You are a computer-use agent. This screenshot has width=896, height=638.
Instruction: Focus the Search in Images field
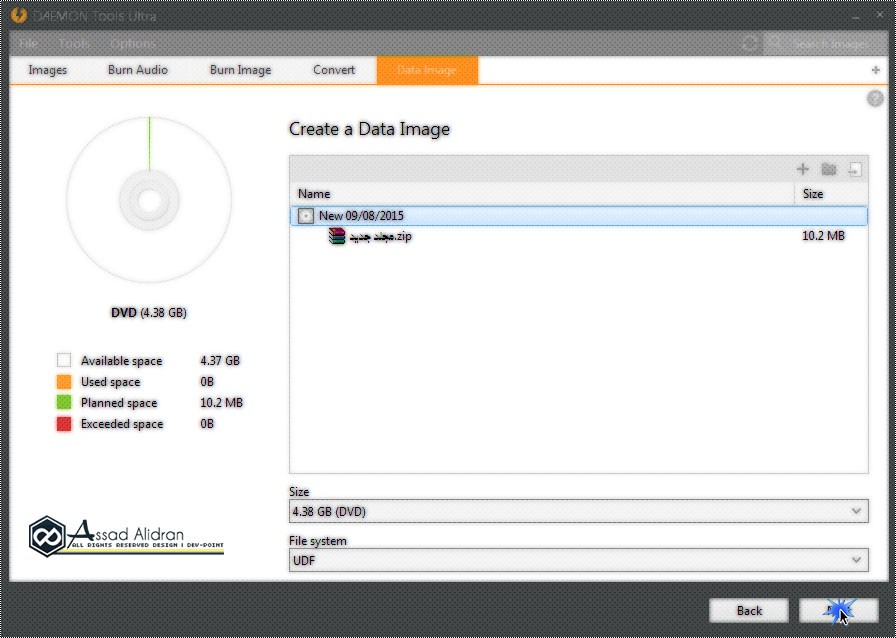click(x=825, y=43)
